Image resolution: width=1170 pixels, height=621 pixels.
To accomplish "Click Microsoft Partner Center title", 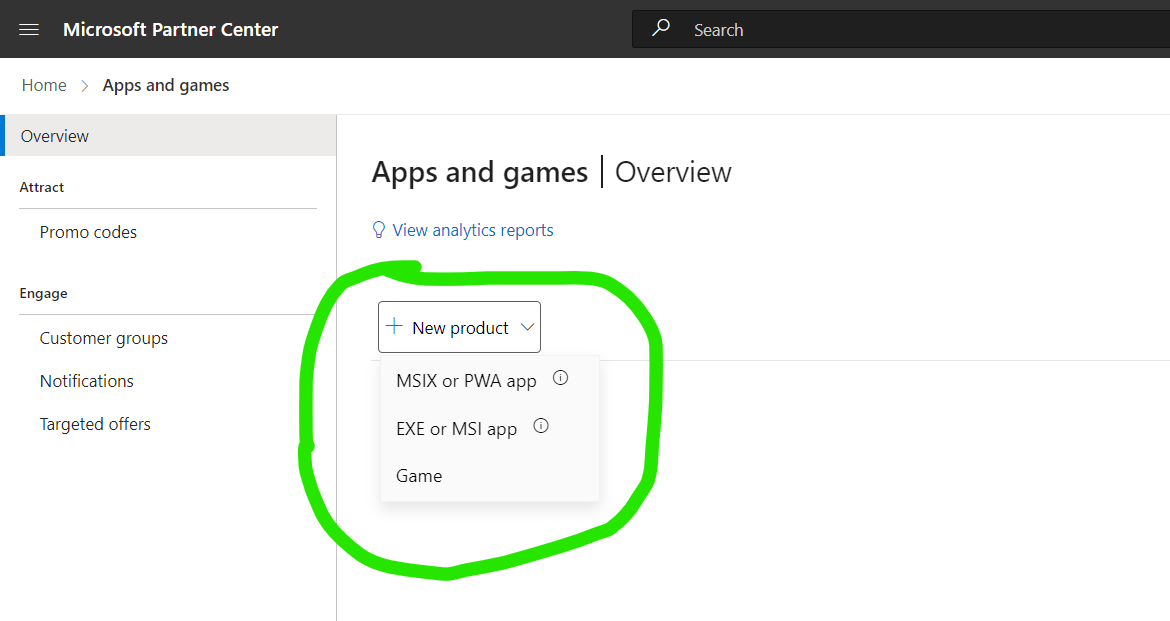I will click(170, 29).
